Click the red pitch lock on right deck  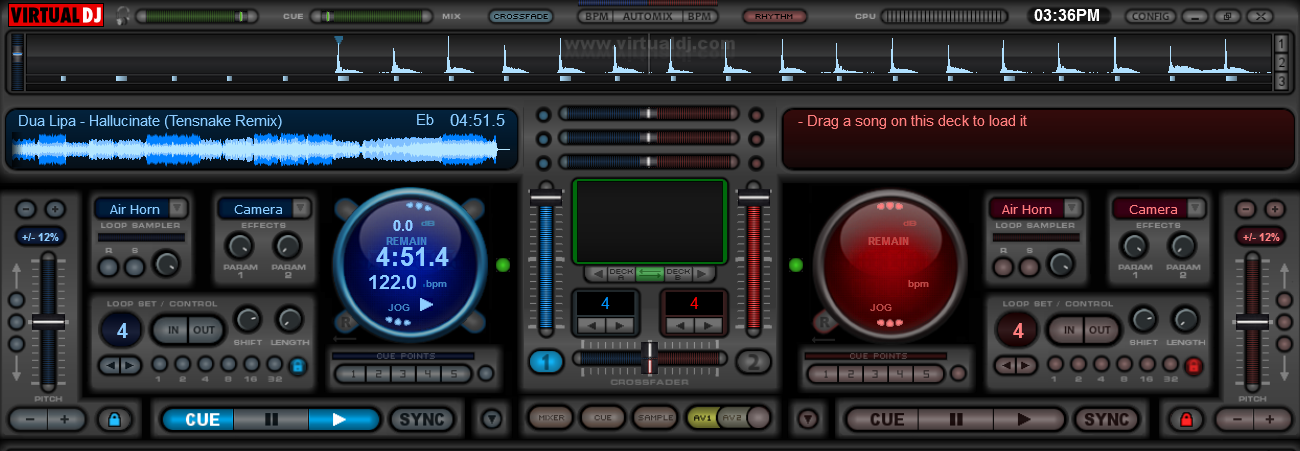click(x=1186, y=420)
